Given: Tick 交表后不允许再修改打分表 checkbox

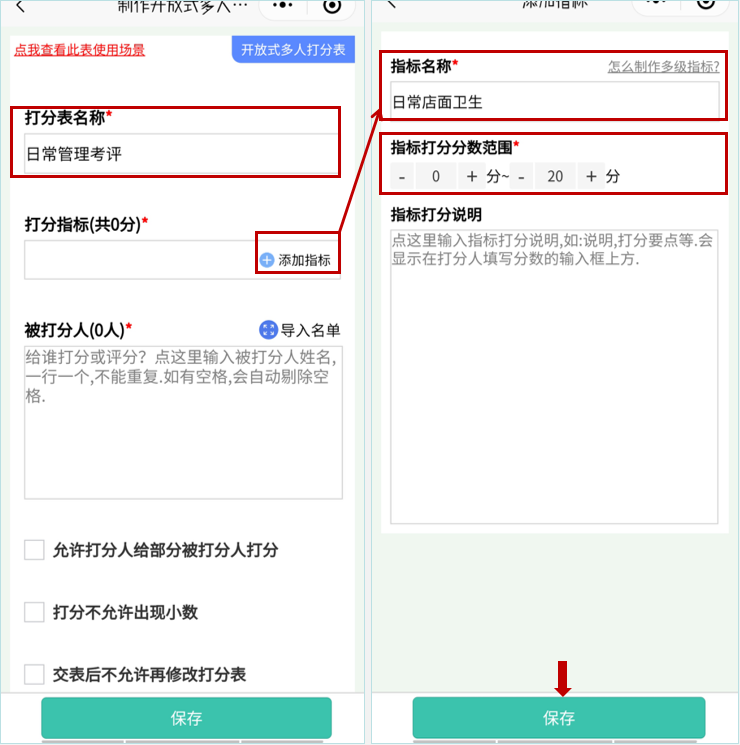Looking at the screenshot, I should coord(34,674).
